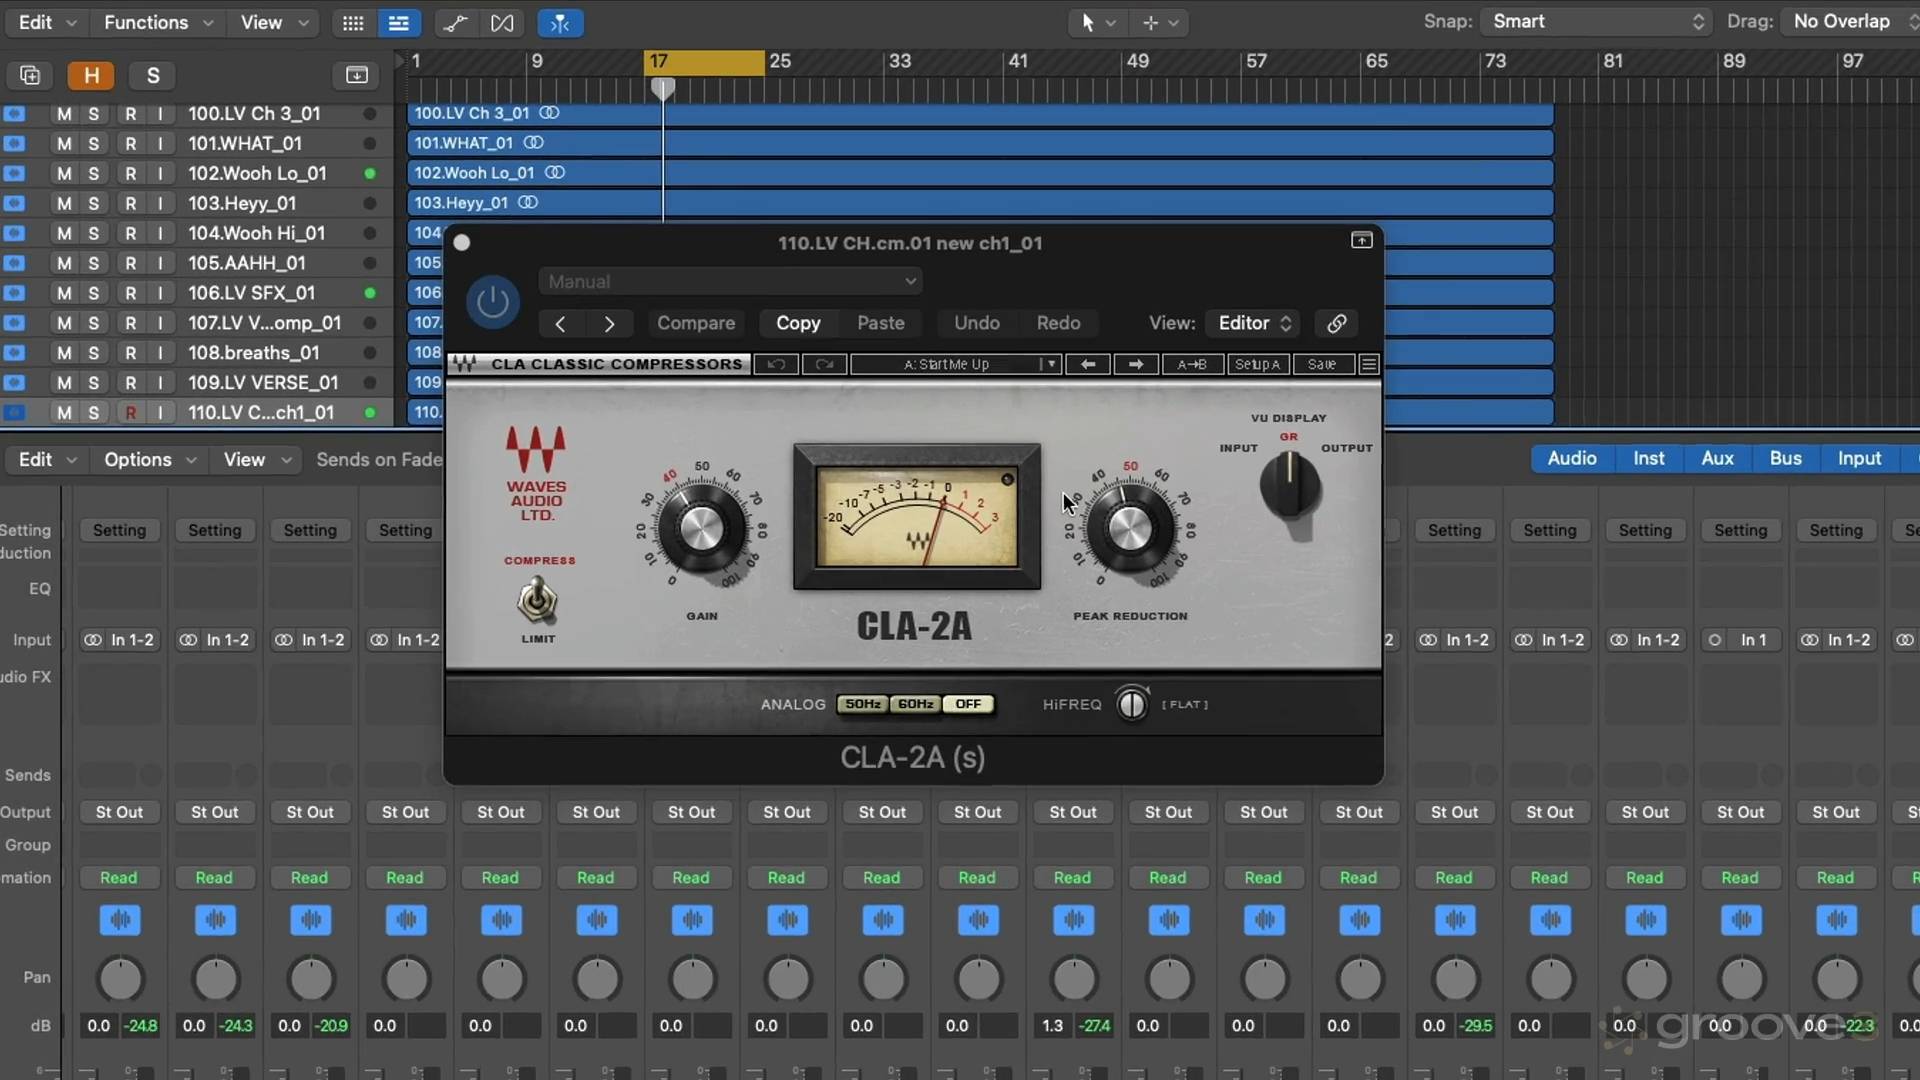The width and height of the screenshot is (1920, 1080).
Task: Click the Flex/crossfade toolbar icon
Action: click(502, 22)
